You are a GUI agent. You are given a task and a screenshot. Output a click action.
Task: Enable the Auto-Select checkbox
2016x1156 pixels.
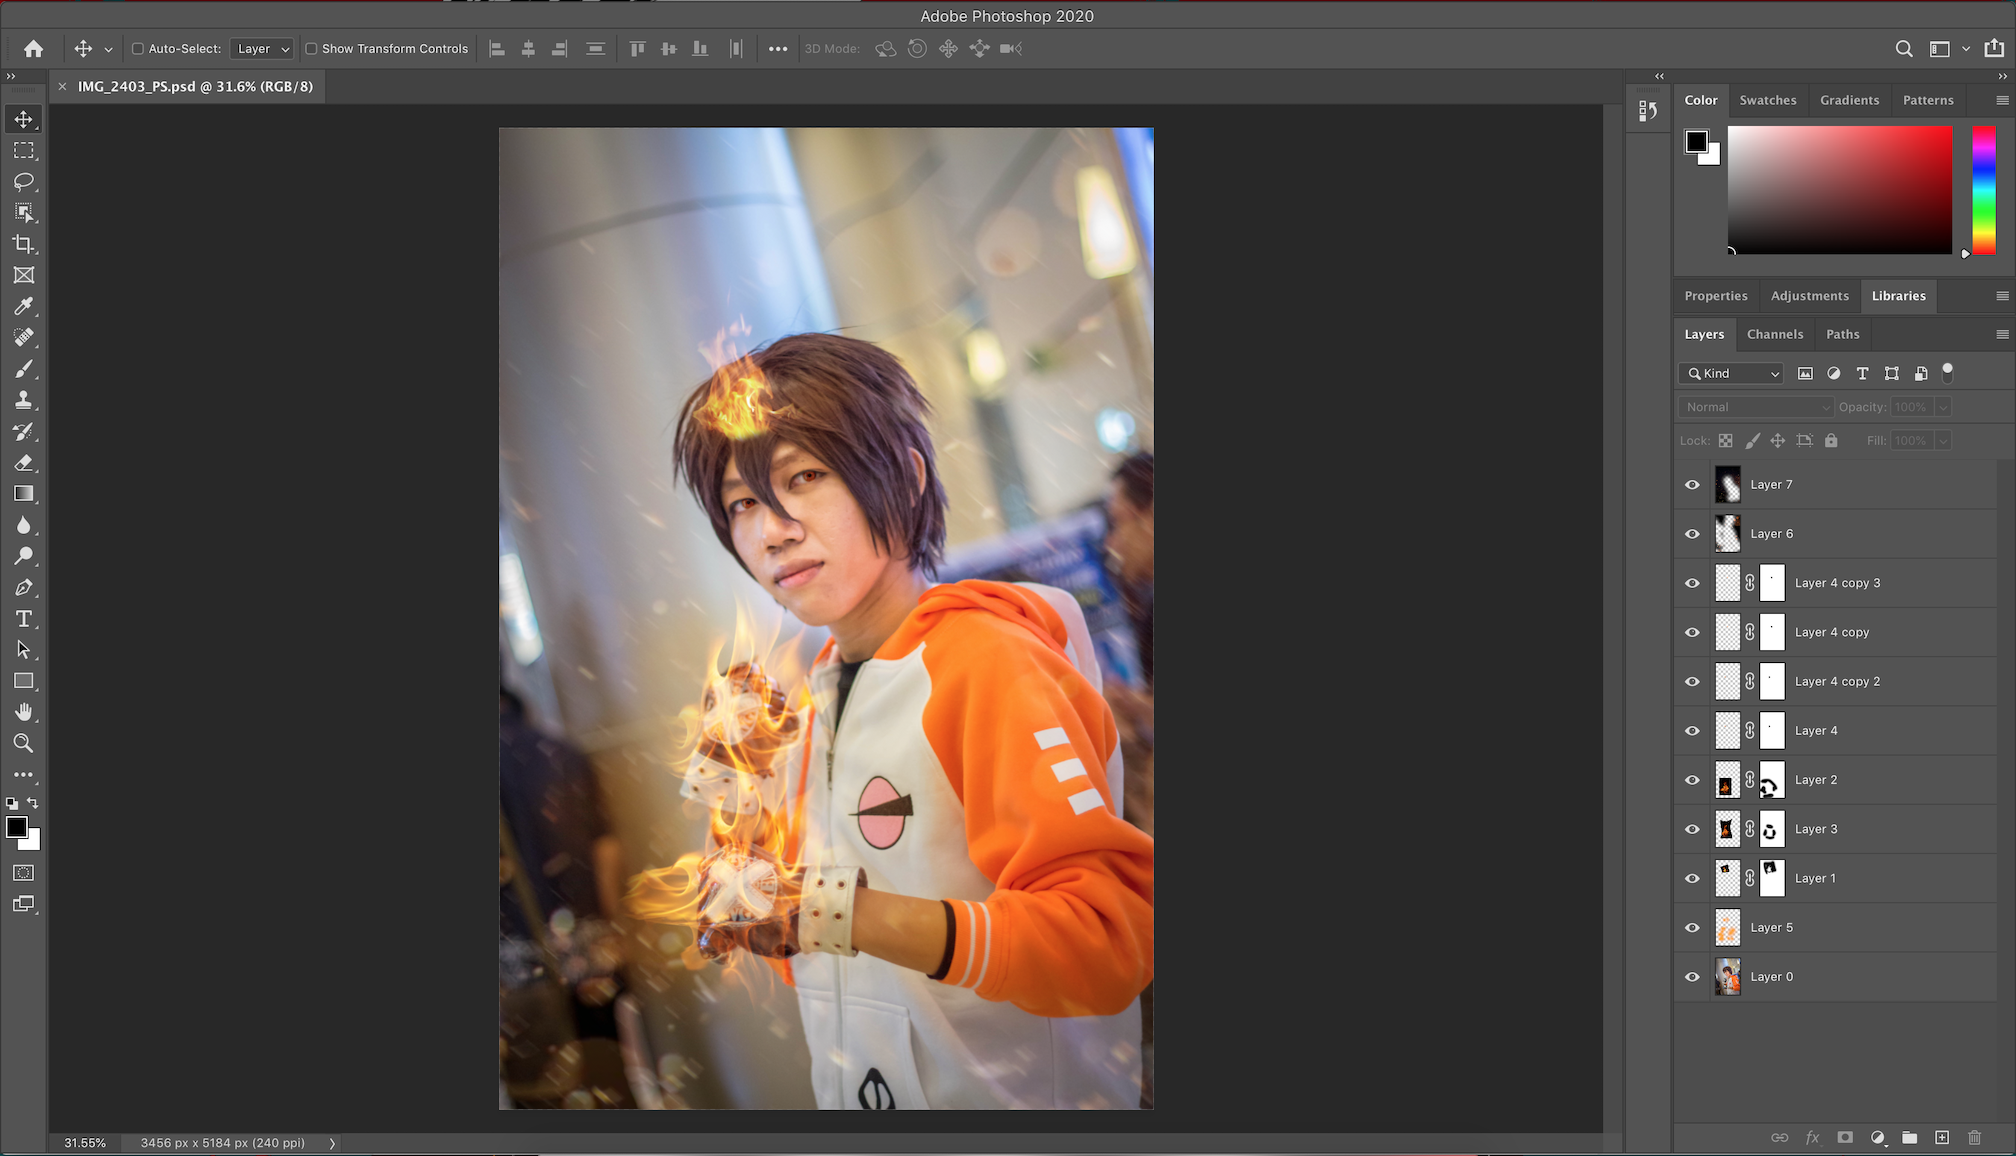[138, 49]
